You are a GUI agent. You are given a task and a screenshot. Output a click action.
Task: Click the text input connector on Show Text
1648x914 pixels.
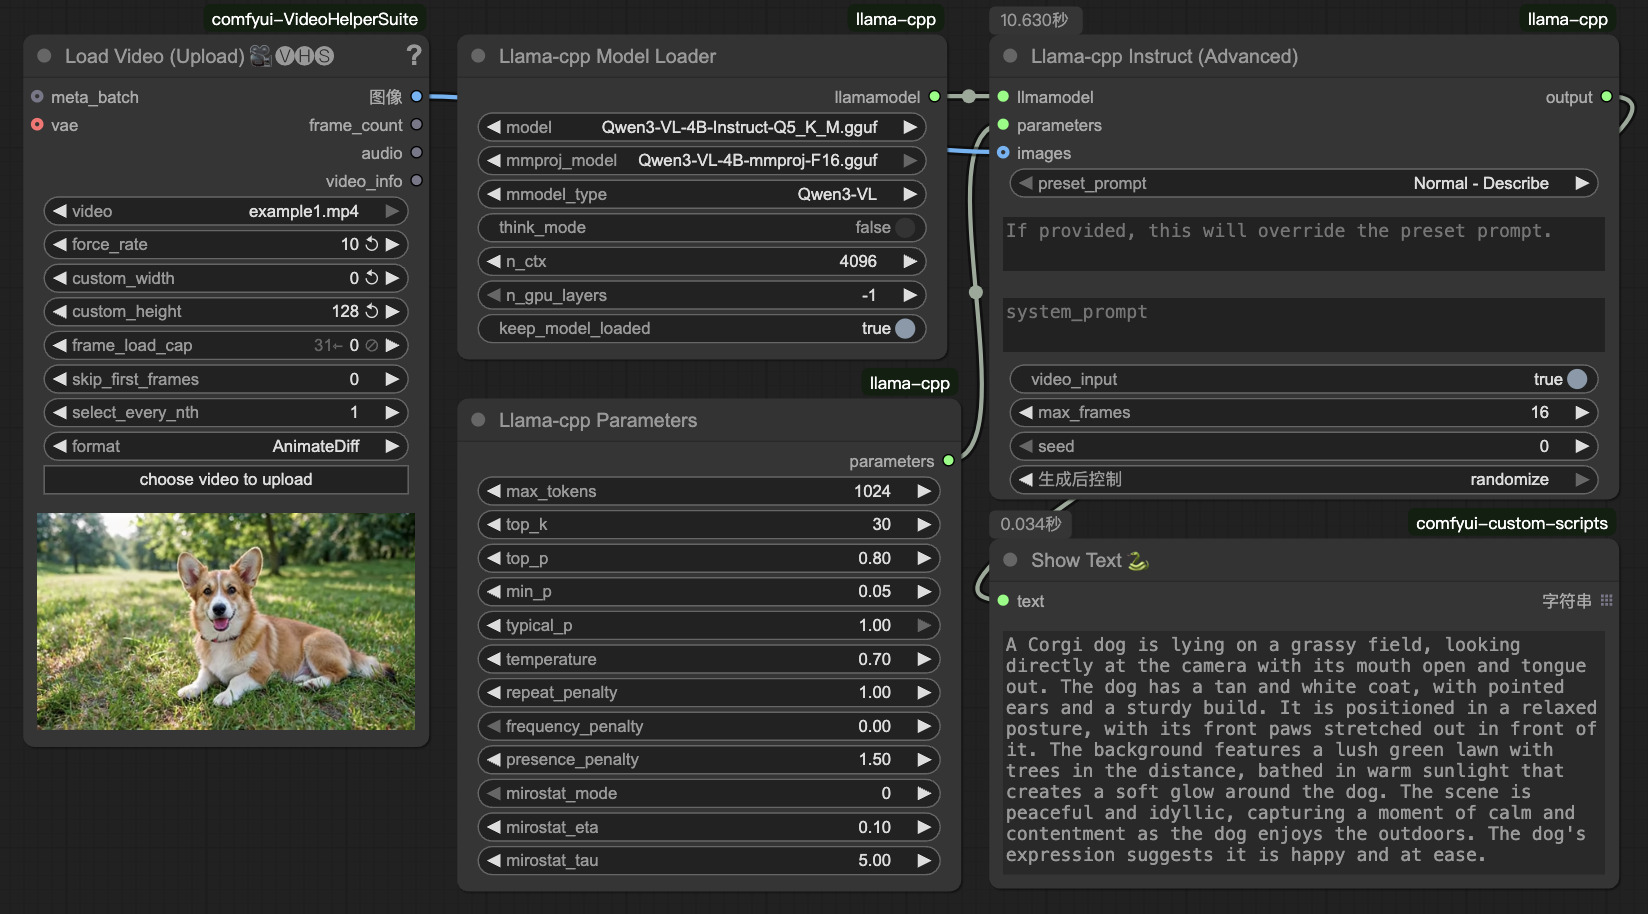(1003, 601)
